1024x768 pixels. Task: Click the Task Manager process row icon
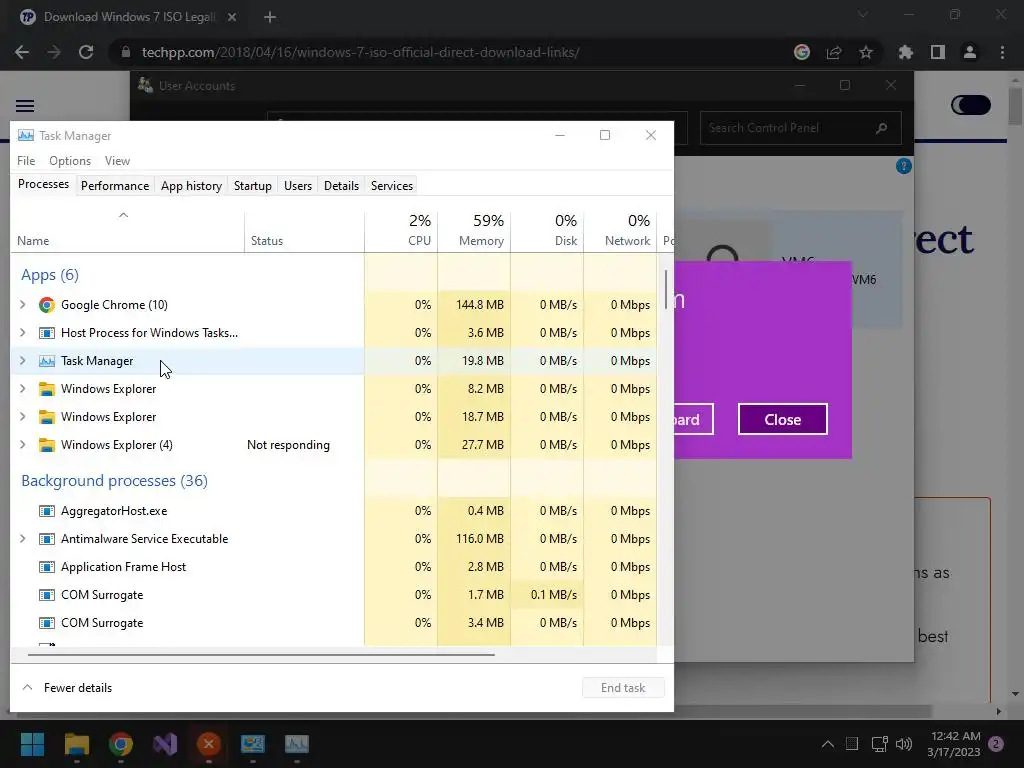point(46,361)
